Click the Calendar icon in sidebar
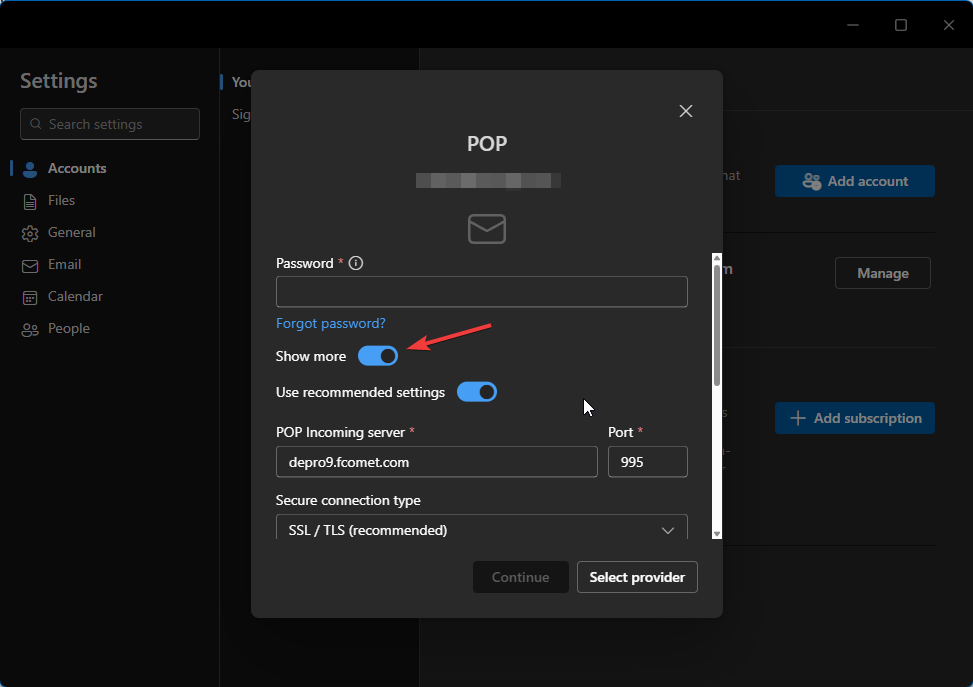 pos(30,298)
